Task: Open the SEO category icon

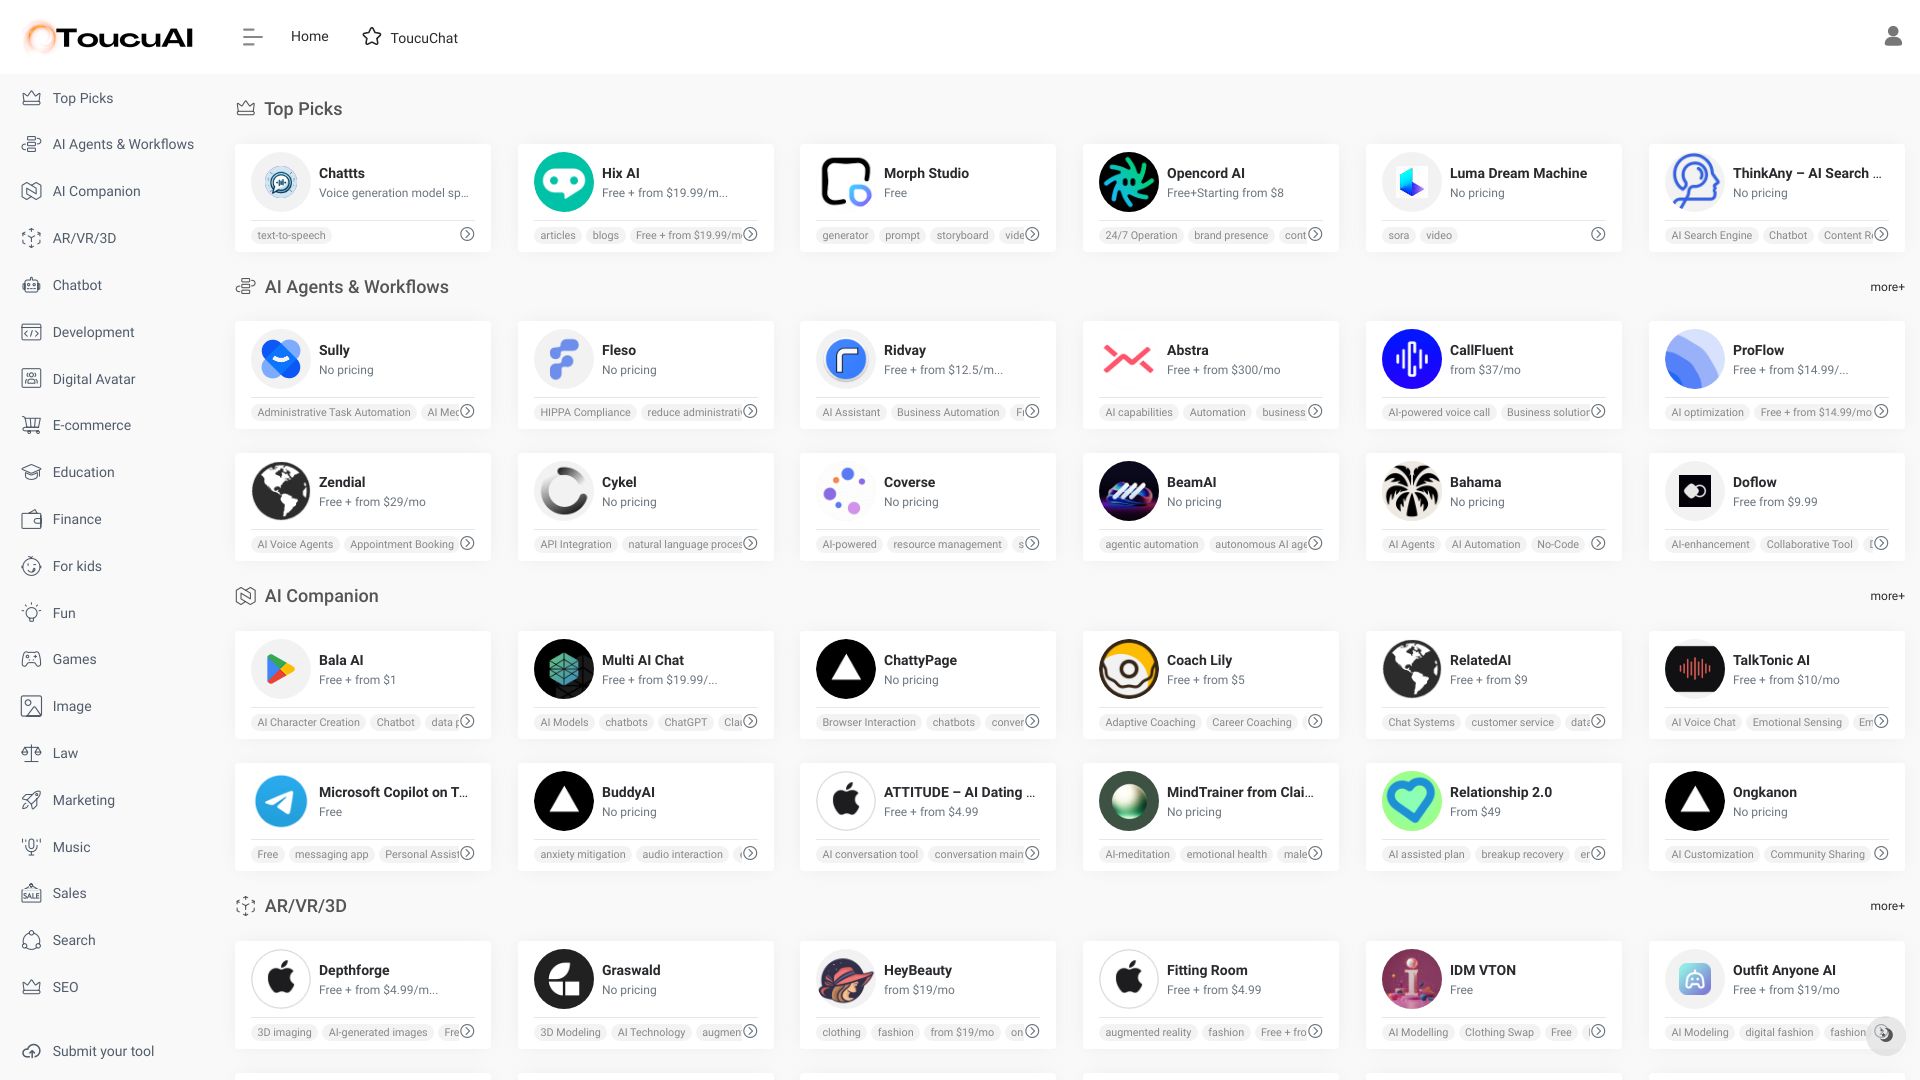Action: pos(31,987)
